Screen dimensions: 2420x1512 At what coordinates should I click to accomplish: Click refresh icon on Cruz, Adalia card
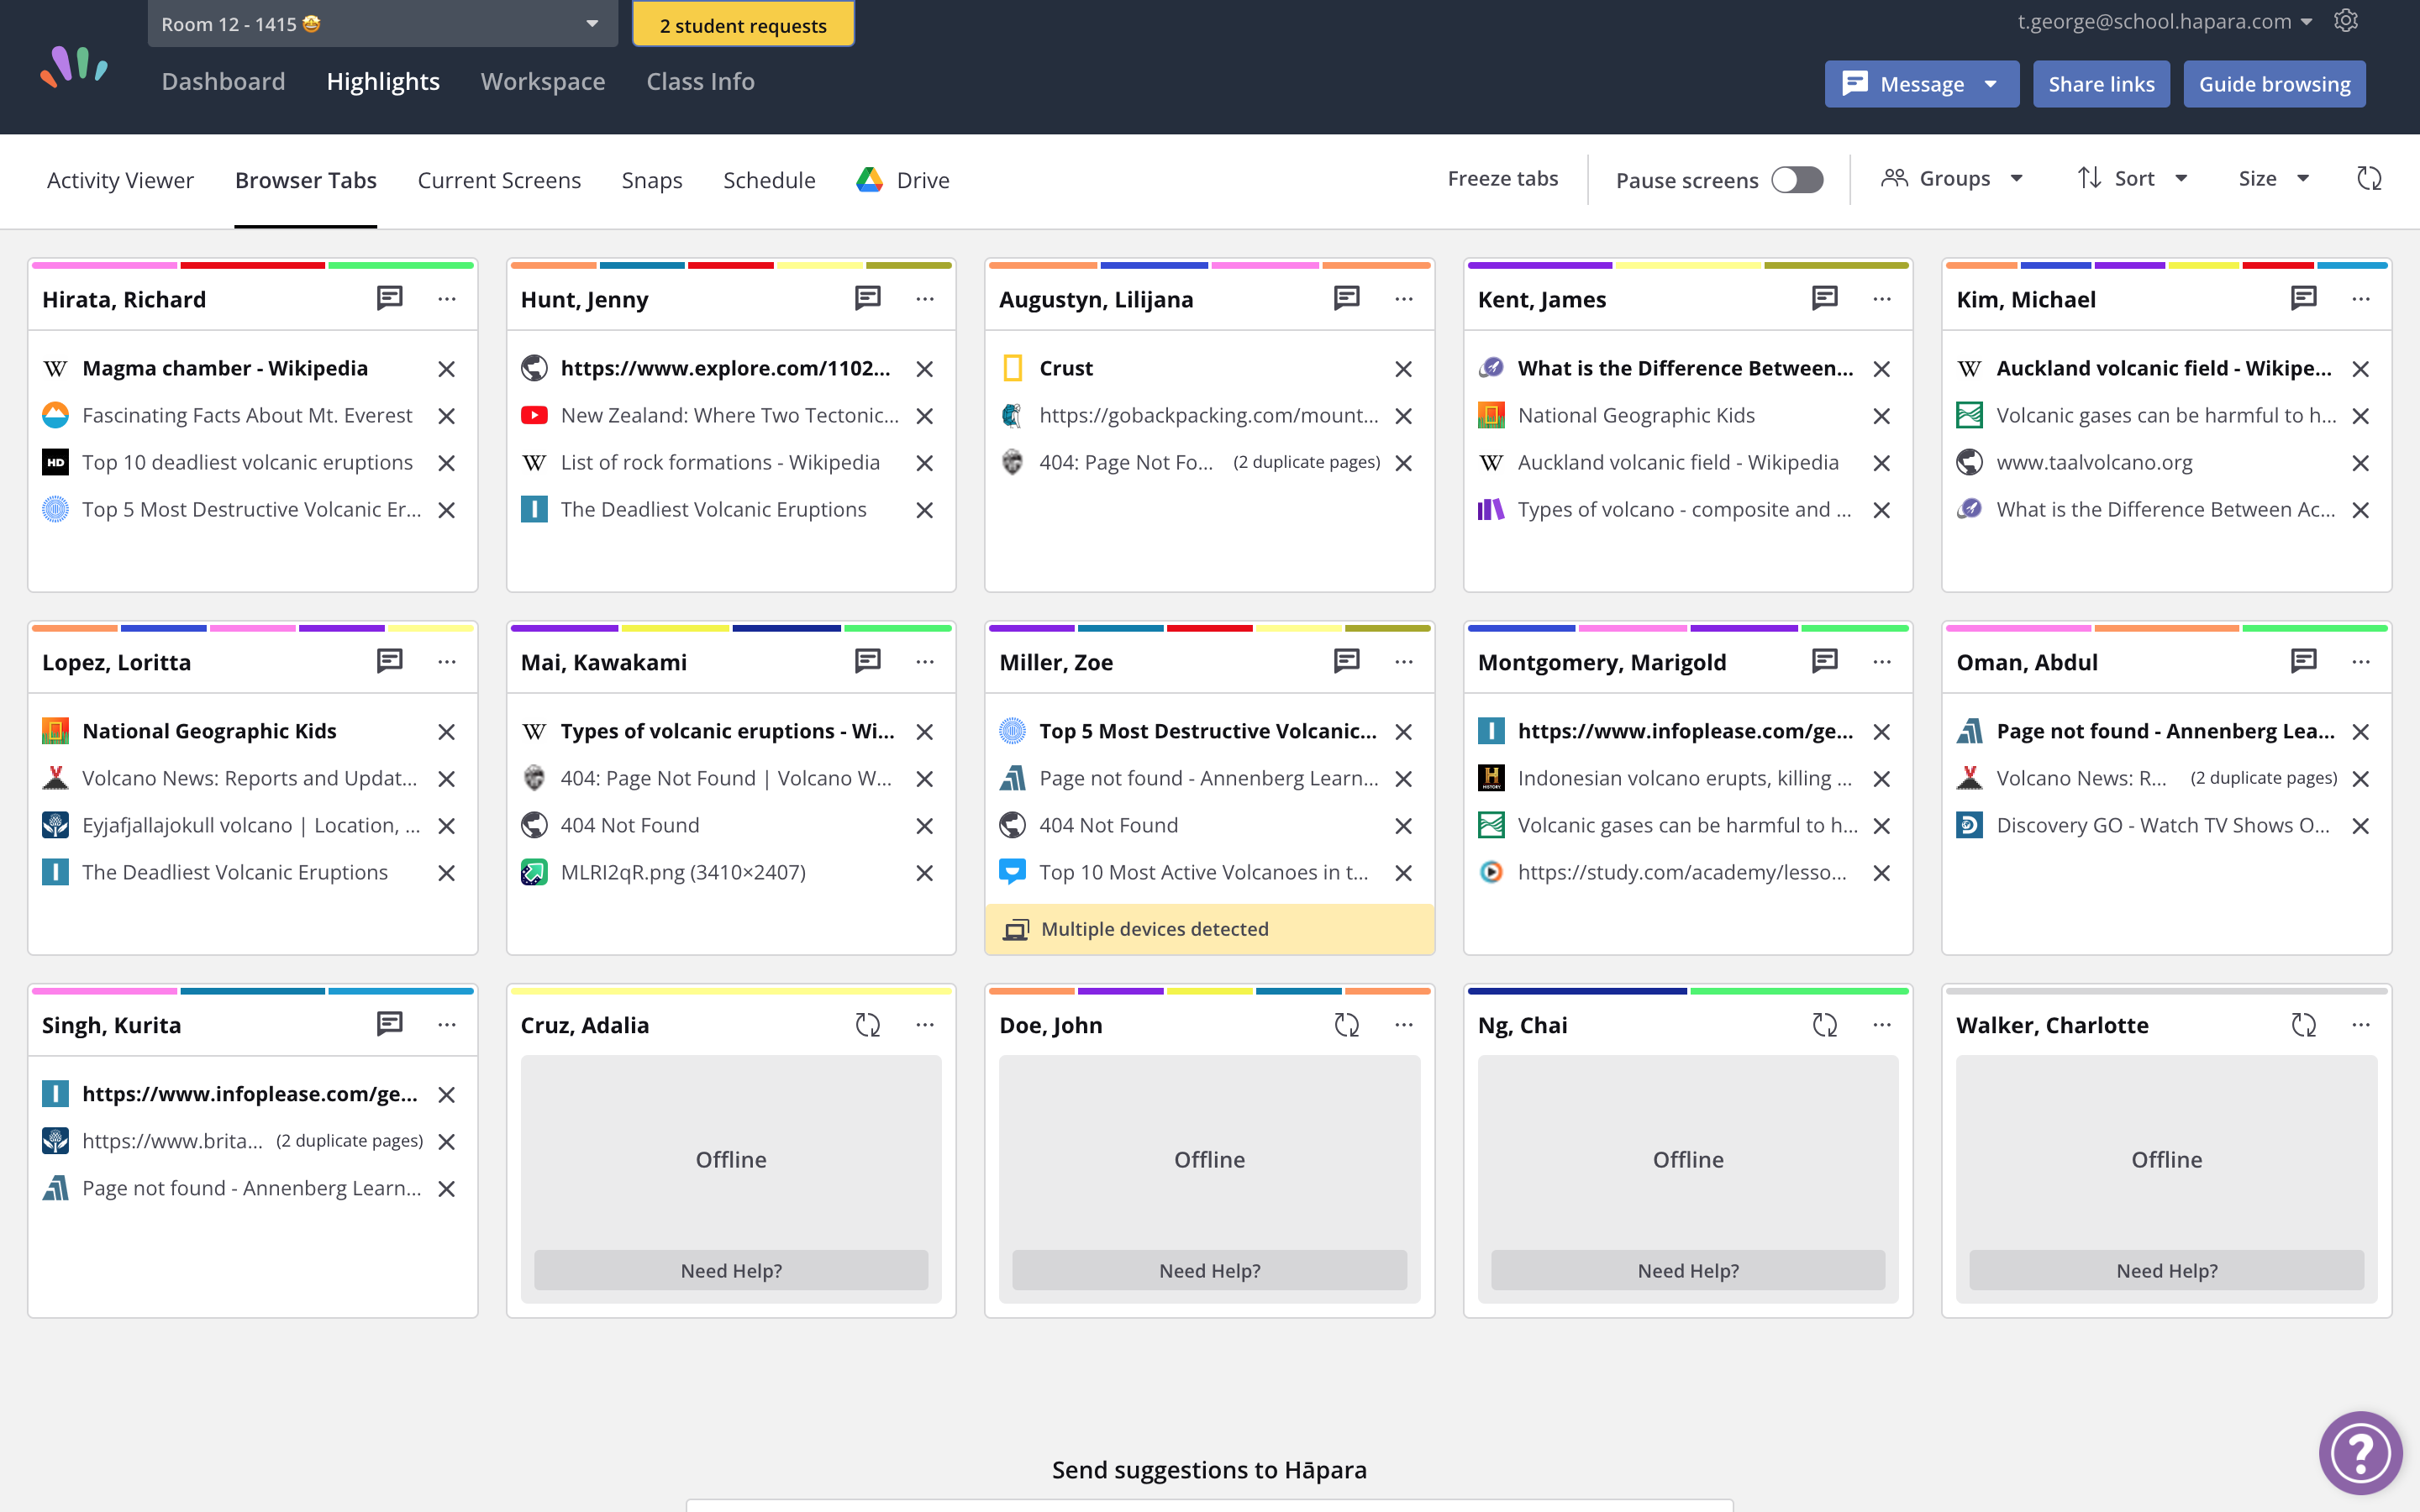coord(867,1024)
